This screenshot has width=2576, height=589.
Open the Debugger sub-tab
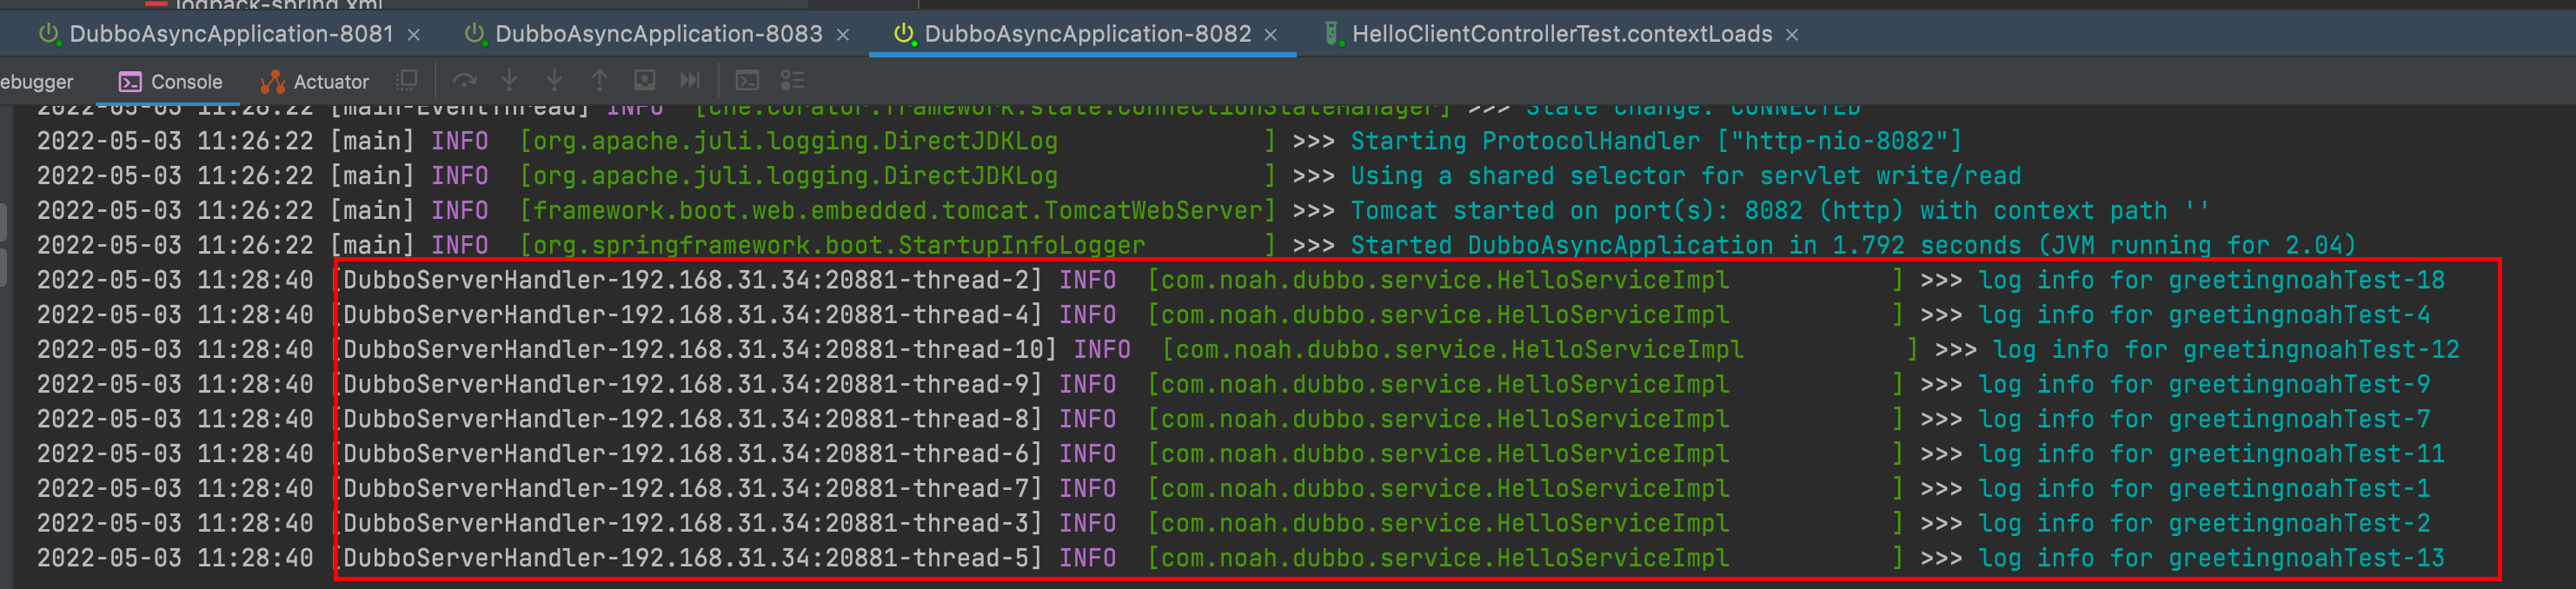tap(36, 82)
